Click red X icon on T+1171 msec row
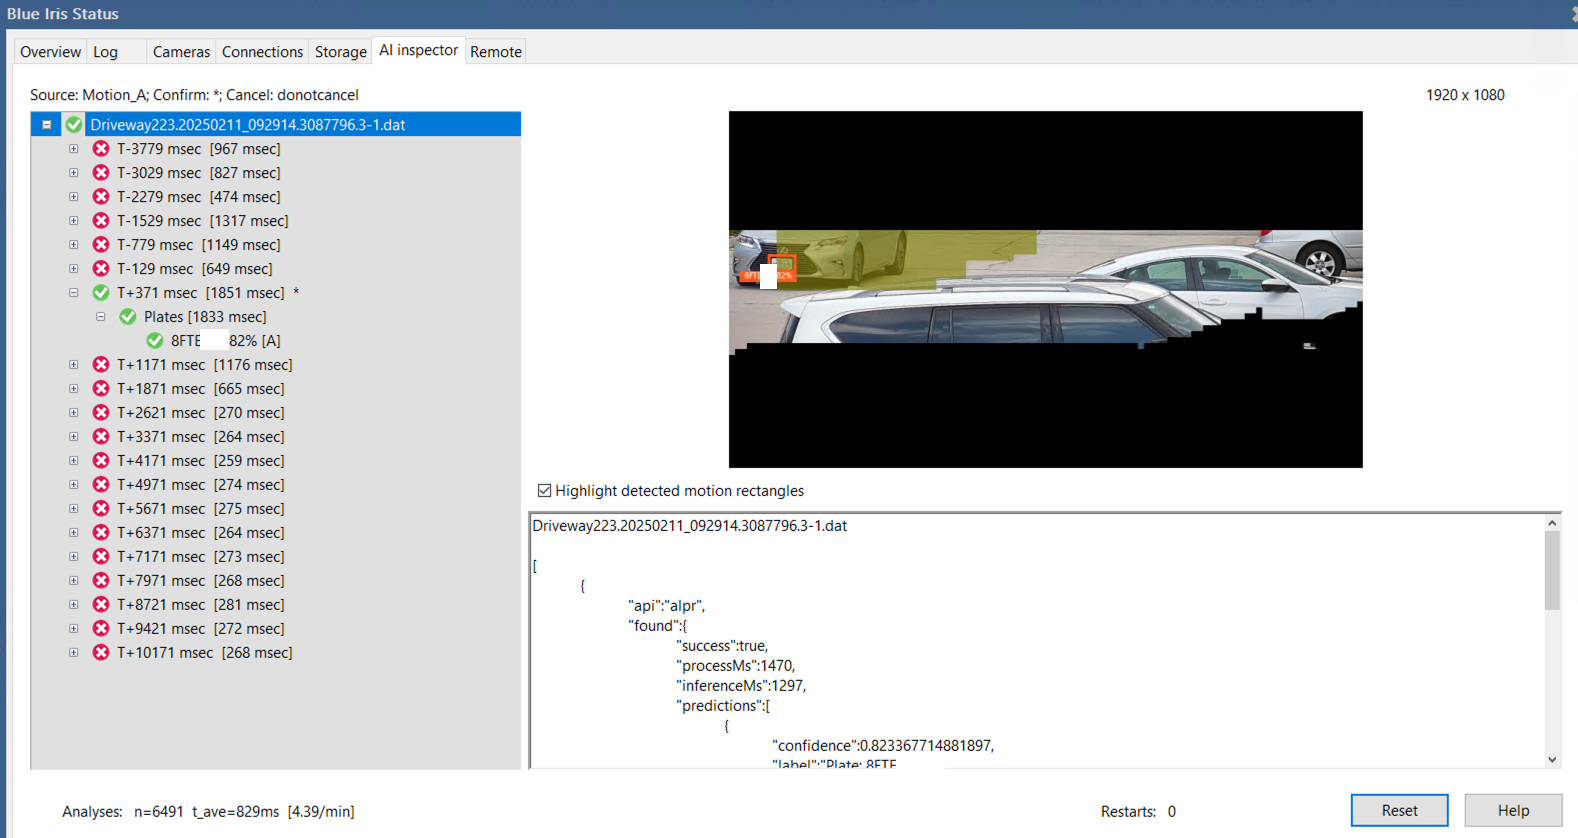Viewport: 1578px width, 838px height. point(101,365)
